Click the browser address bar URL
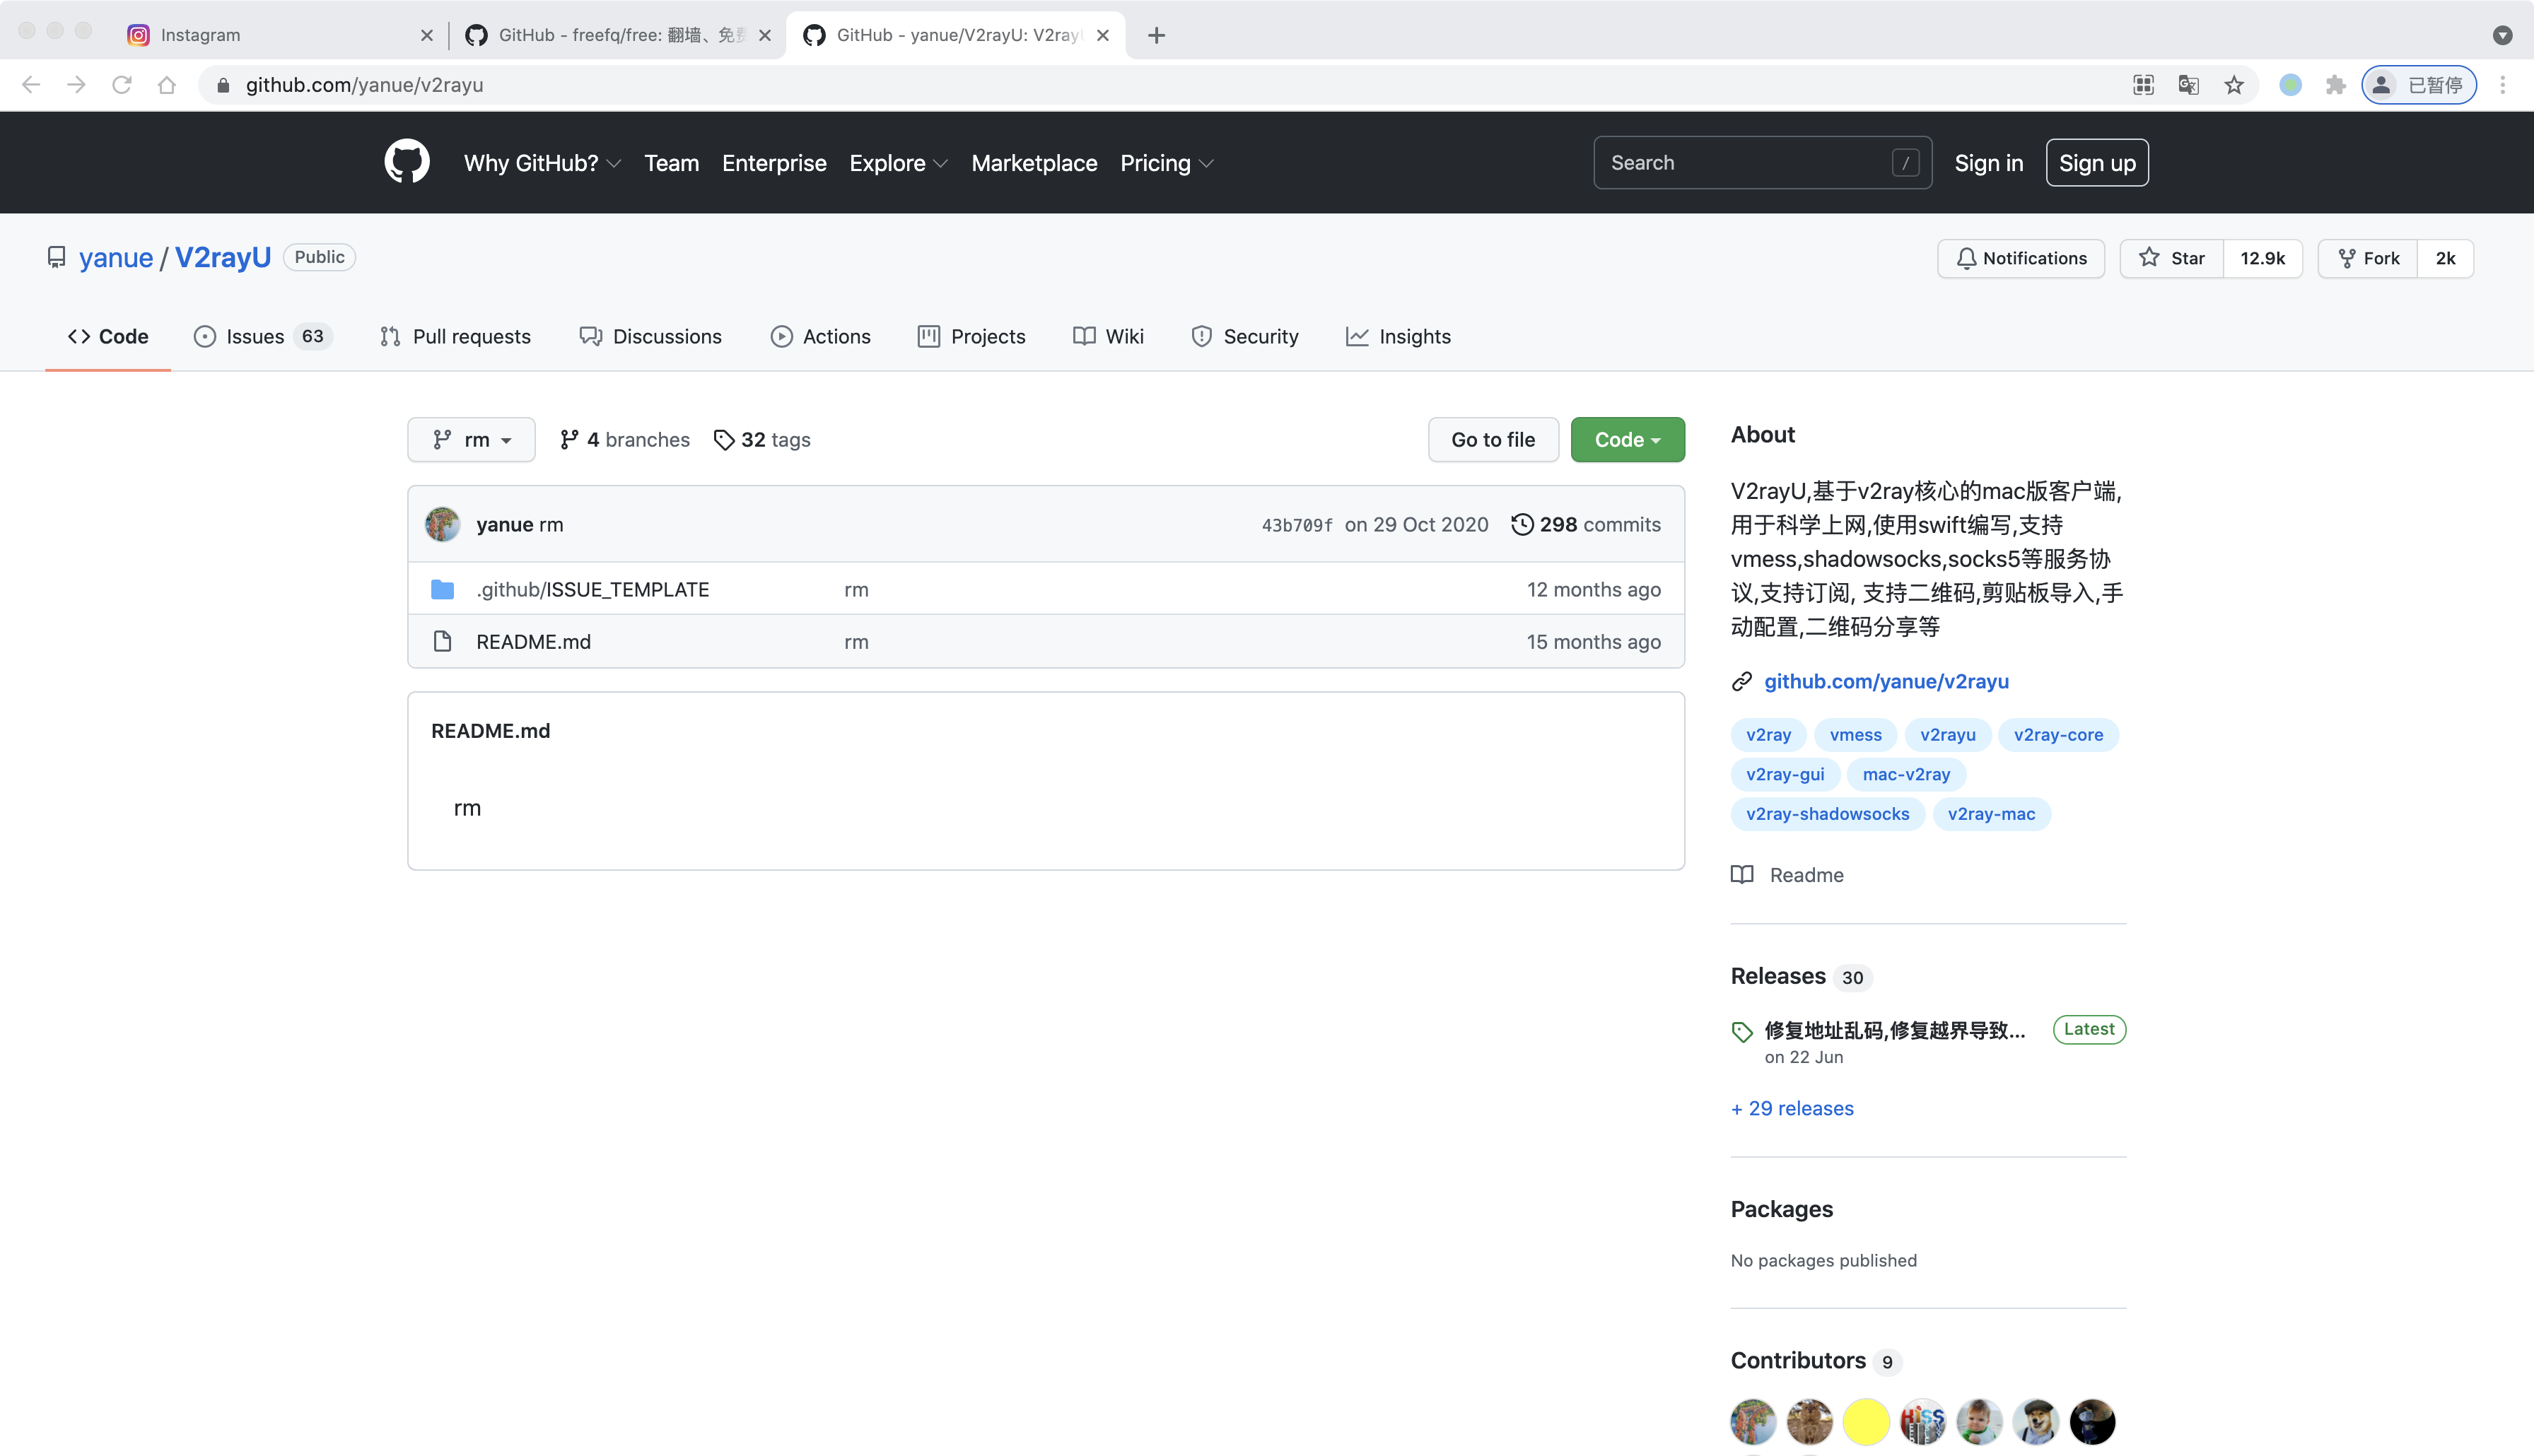 click(x=364, y=85)
